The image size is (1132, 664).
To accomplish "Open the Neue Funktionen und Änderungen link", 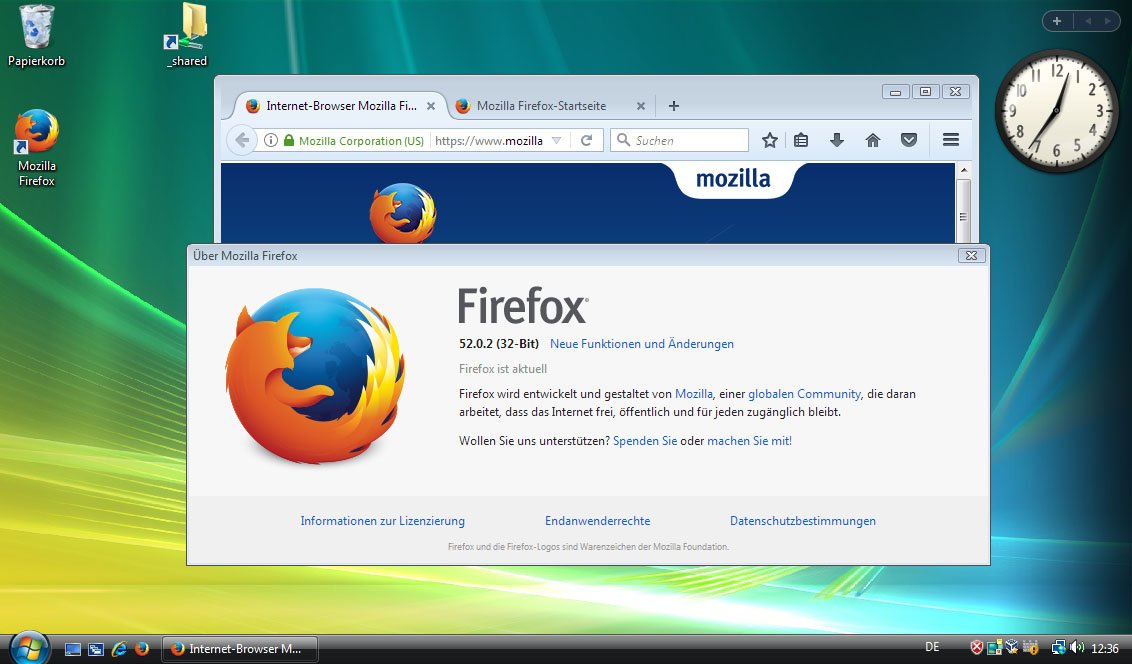I will [642, 344].
